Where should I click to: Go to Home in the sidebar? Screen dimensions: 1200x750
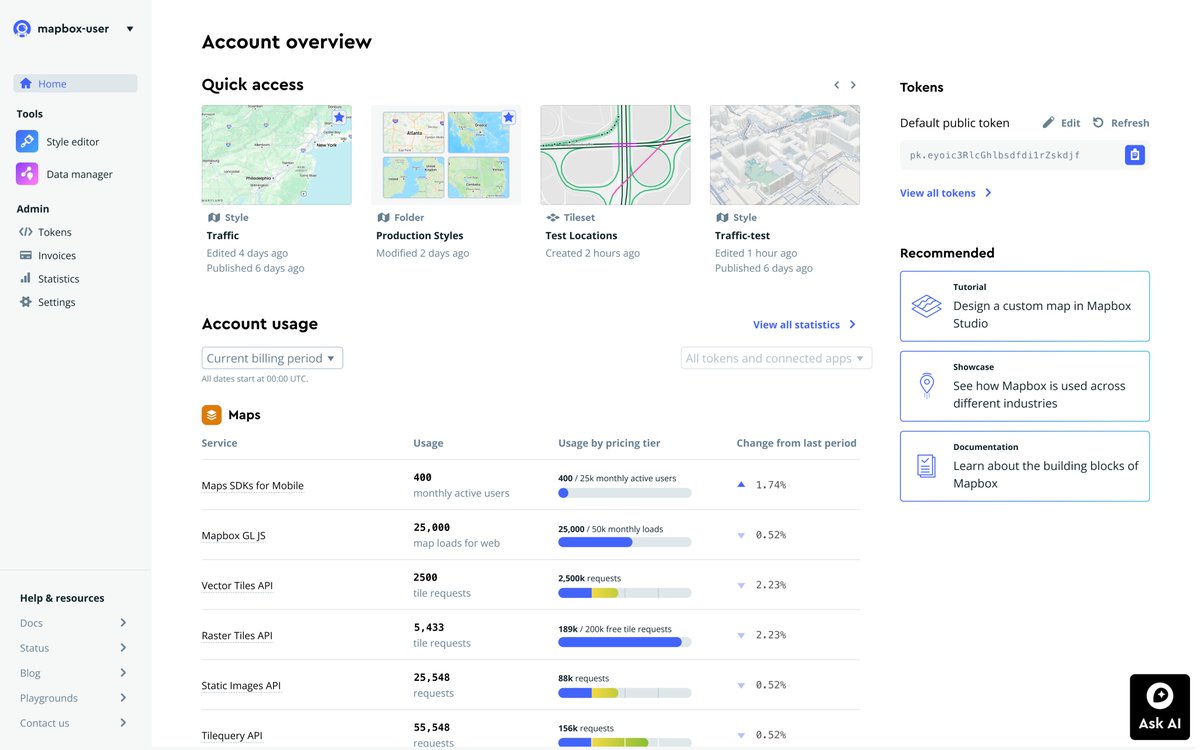[x=75, y=84]
